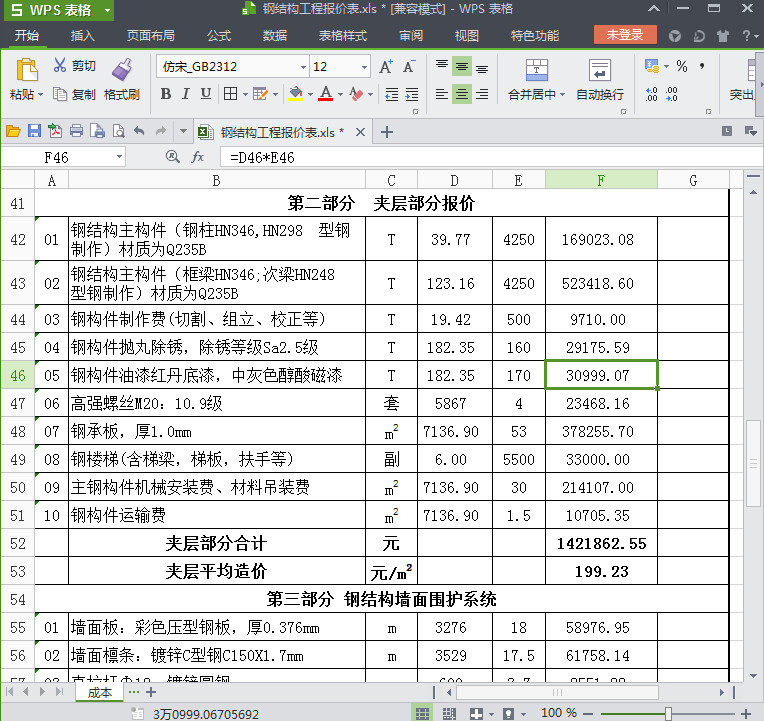The image size is (764, 721).
Task: Switch to the 开始 tab
Action: click(x=26, y=36)
